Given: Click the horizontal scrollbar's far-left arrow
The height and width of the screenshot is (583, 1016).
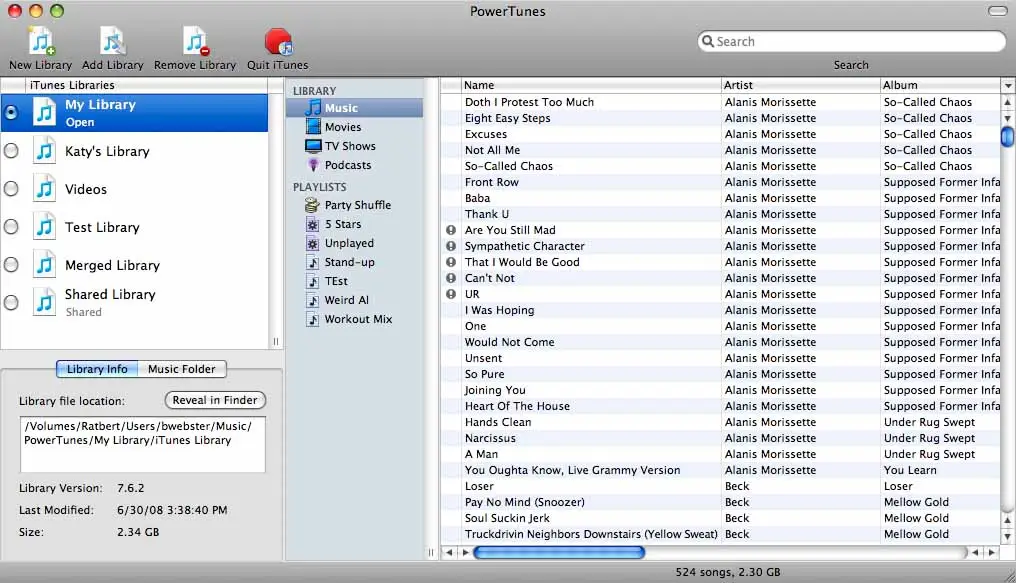Looking at the screenshot, I should [x=449, y=553].
